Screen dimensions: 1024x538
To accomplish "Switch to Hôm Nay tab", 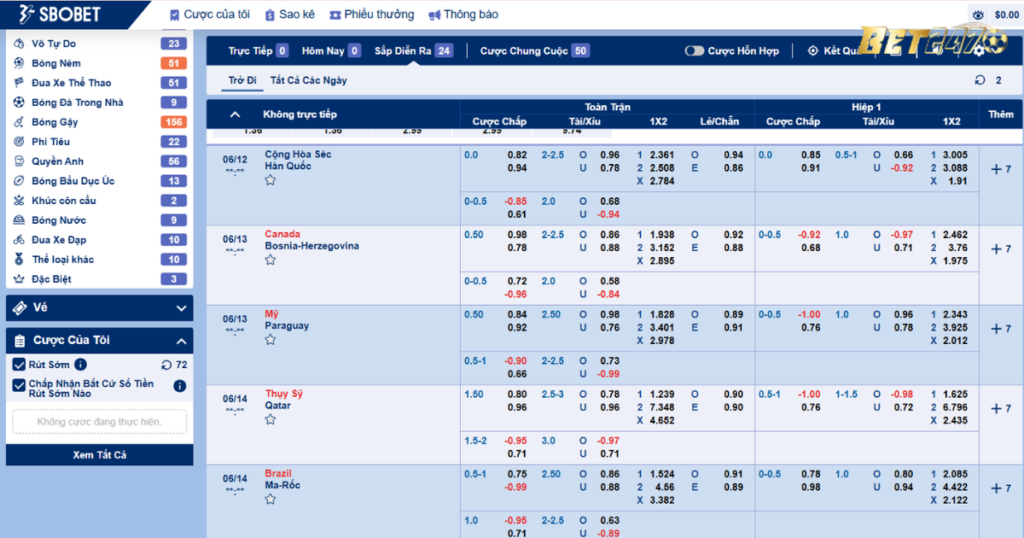I will tap(331, 51).
